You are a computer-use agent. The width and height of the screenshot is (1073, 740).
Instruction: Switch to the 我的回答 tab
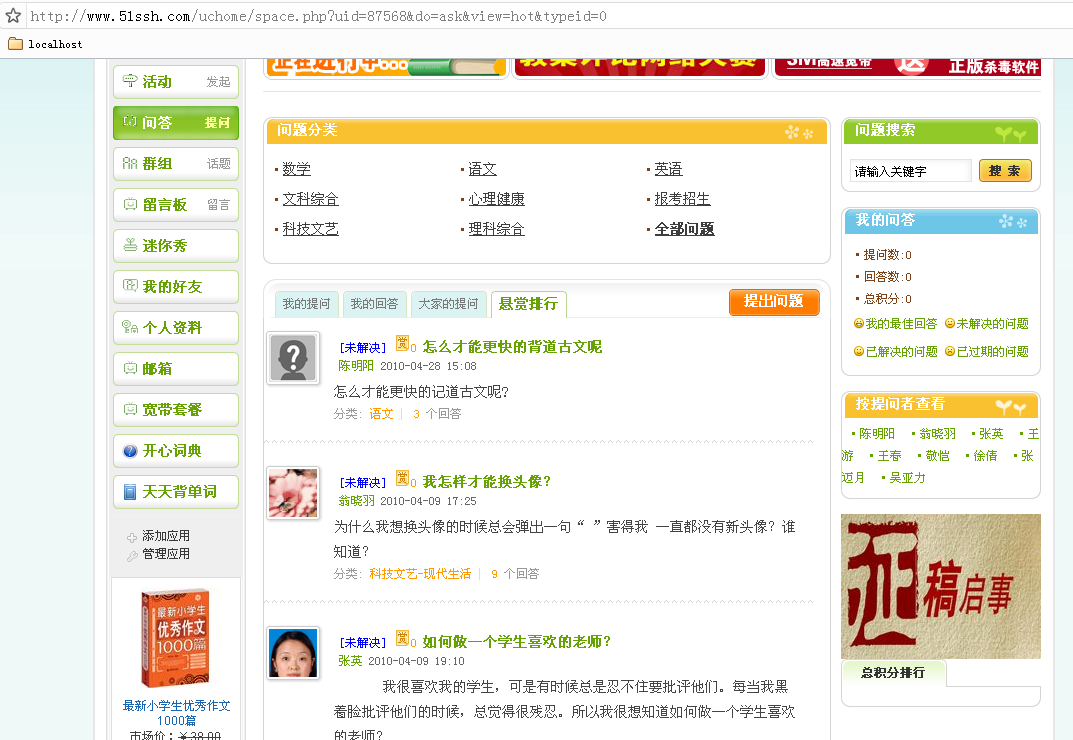(x=374, y=304)
